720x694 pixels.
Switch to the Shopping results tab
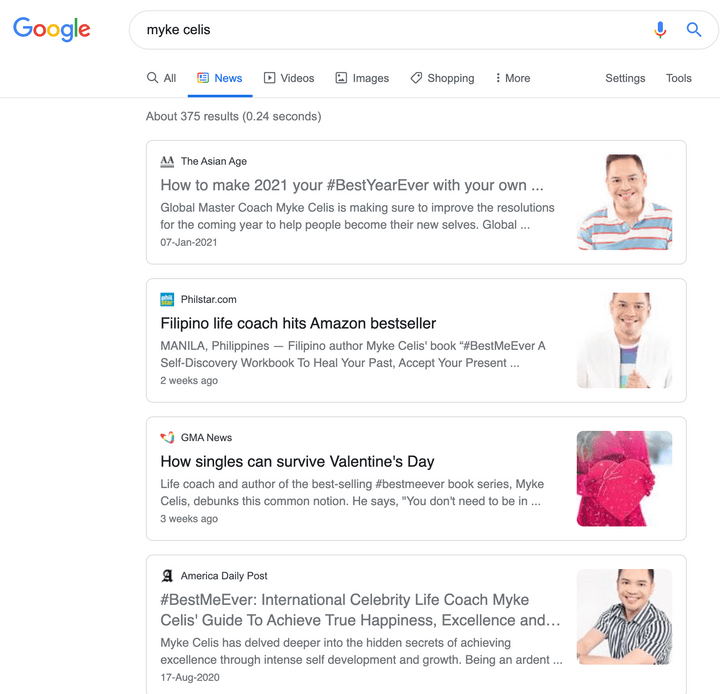coord(441,78)
